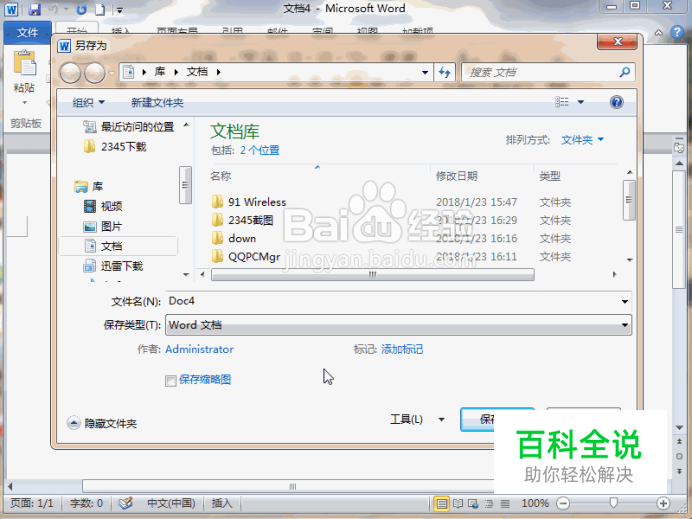Select the 迅雷下载 library
The width and height of the screenshot is (692, 519).
113,266
